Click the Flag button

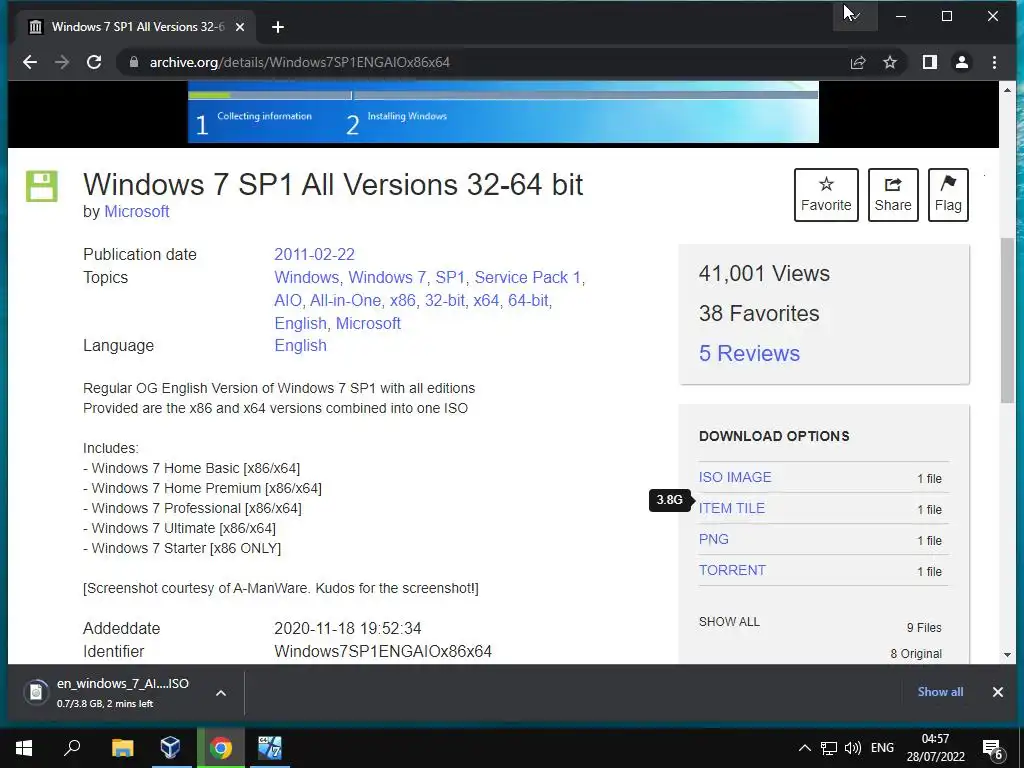coord(948,195)
